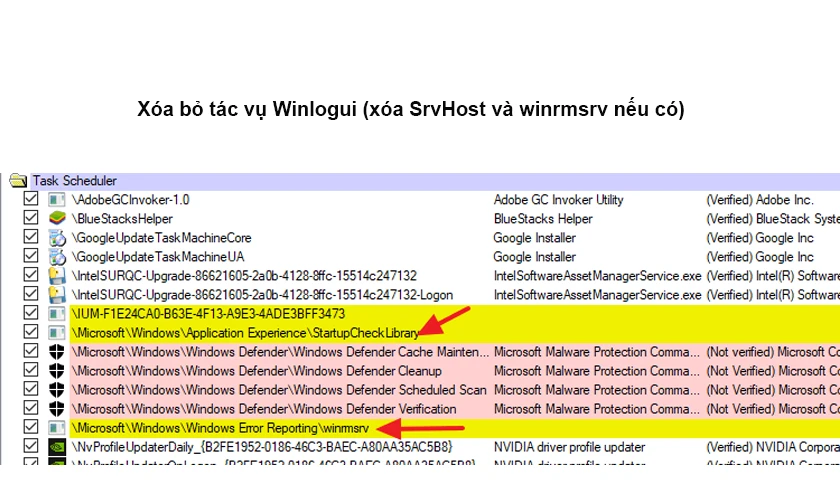
Task: Click '(Verified) Adobe Inc.' publisher cell
Action: click(760, 200)
